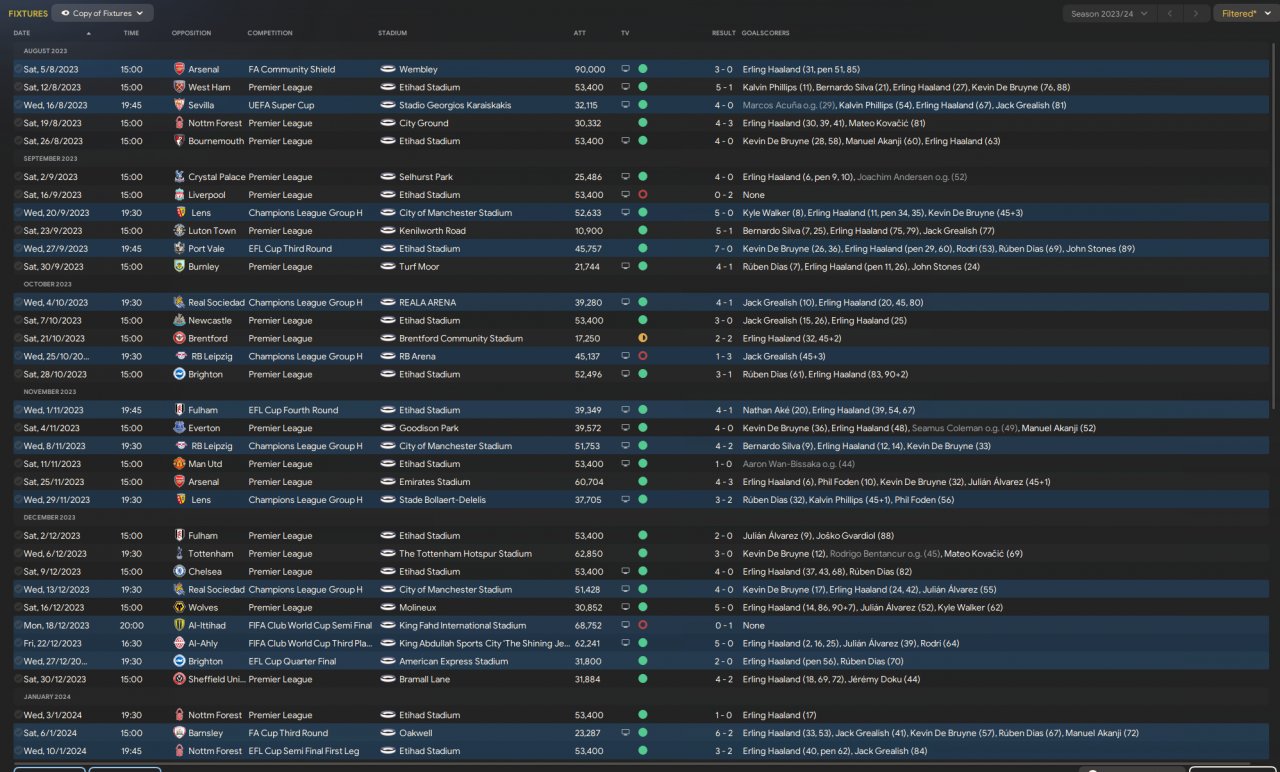
Task: Click the stadium icon beside Wembley
Action: tap(388, 69)
